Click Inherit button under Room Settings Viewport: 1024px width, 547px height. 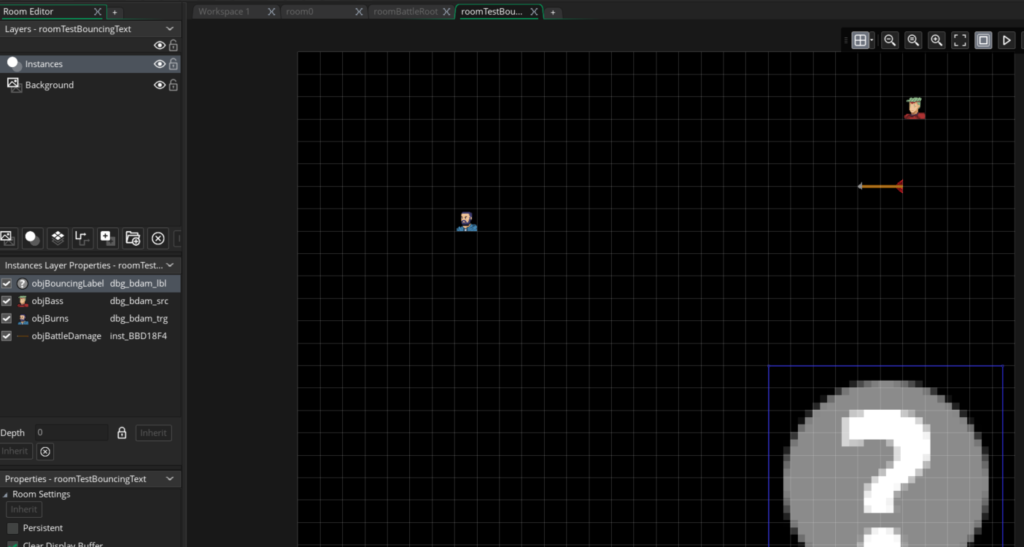(24, 510)
